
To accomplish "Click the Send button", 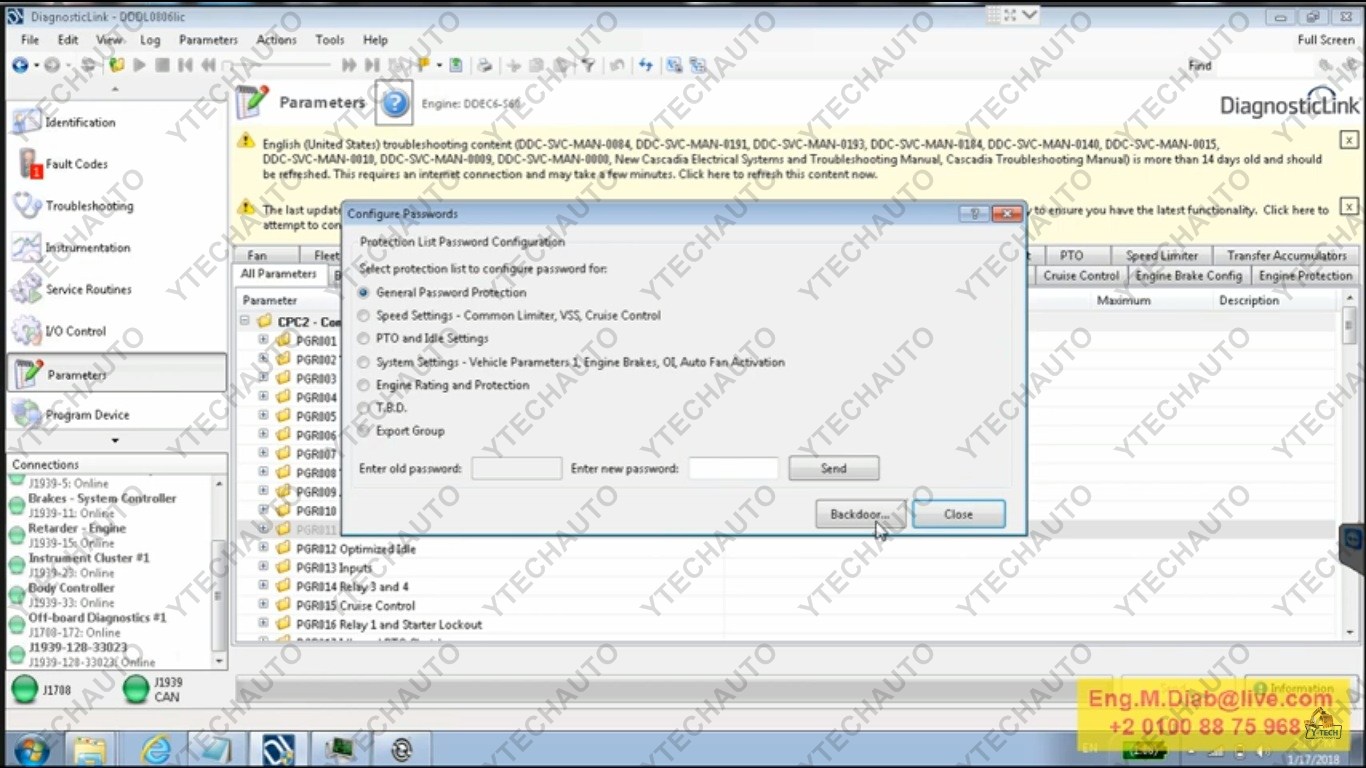I will click(834, 468).
